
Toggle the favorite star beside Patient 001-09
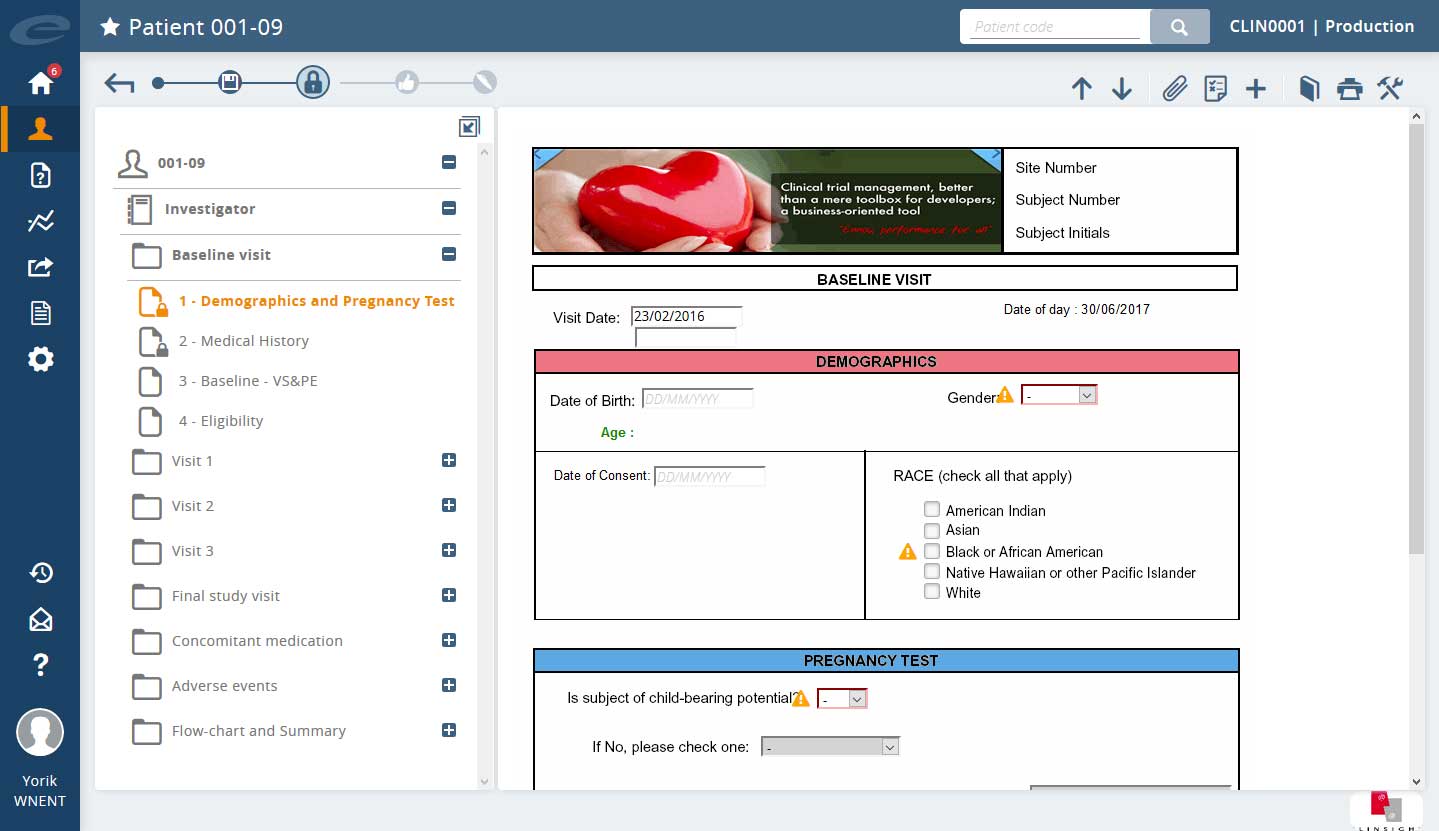[110, 27]
